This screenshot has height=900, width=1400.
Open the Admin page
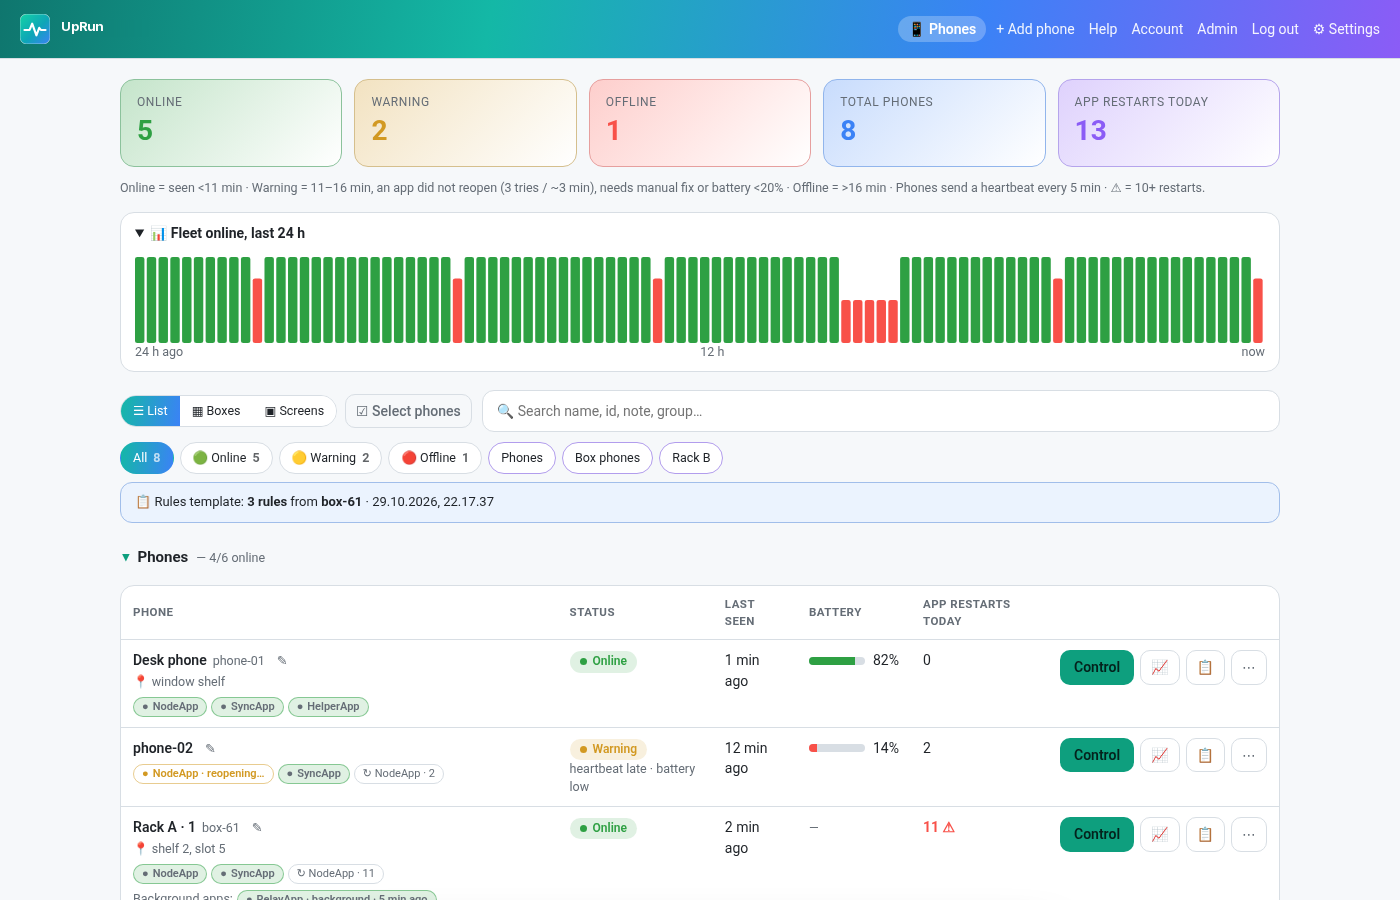click(1217, 29)
